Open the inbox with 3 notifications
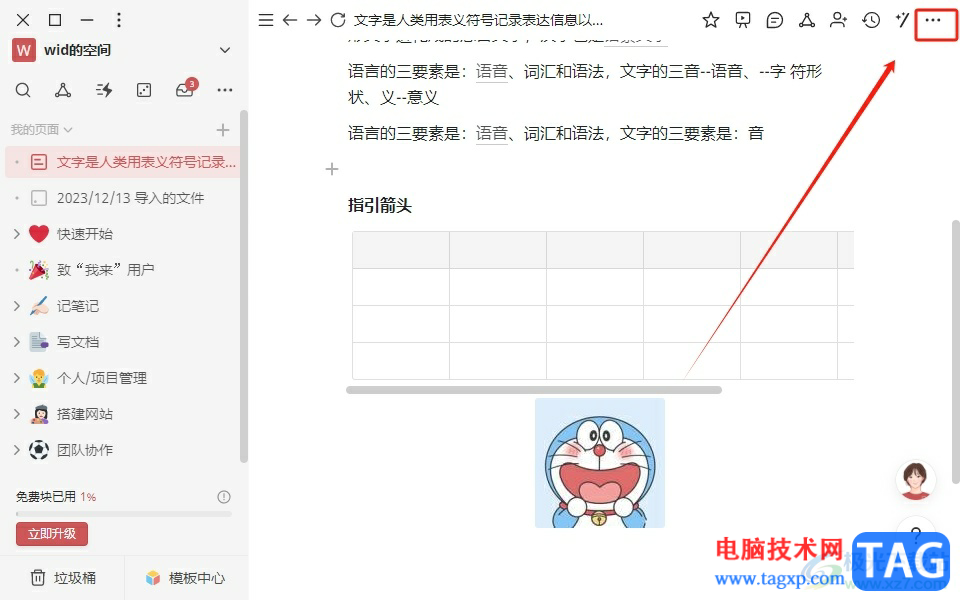Image resolution: width=960 pixels, height=600 pixels. pos(185,90)
